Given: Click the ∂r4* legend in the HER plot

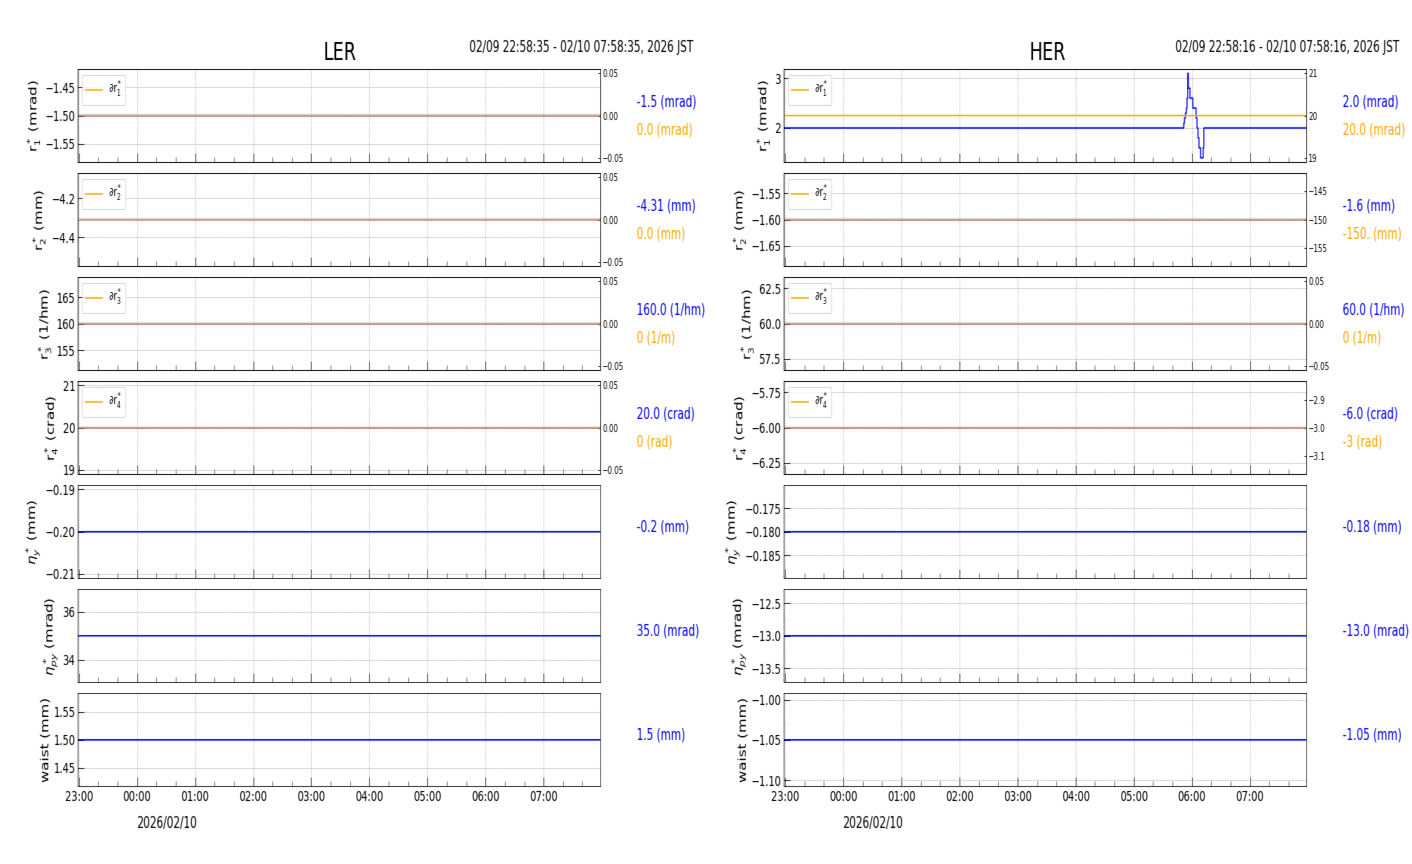Looking at the screenshot, I should click(809, 401).
